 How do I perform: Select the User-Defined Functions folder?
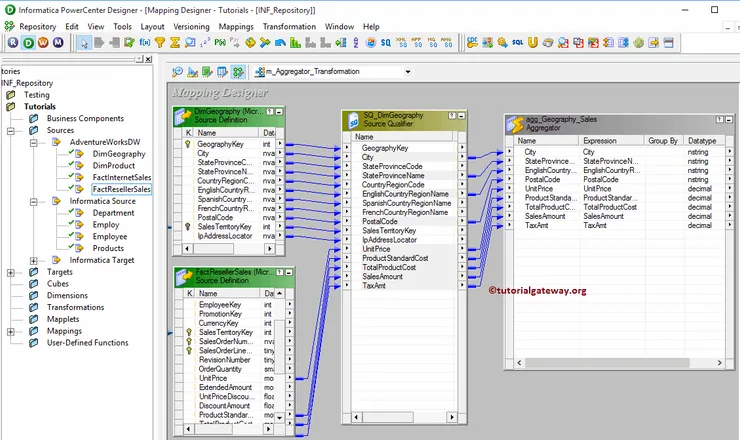coord(87,343)
